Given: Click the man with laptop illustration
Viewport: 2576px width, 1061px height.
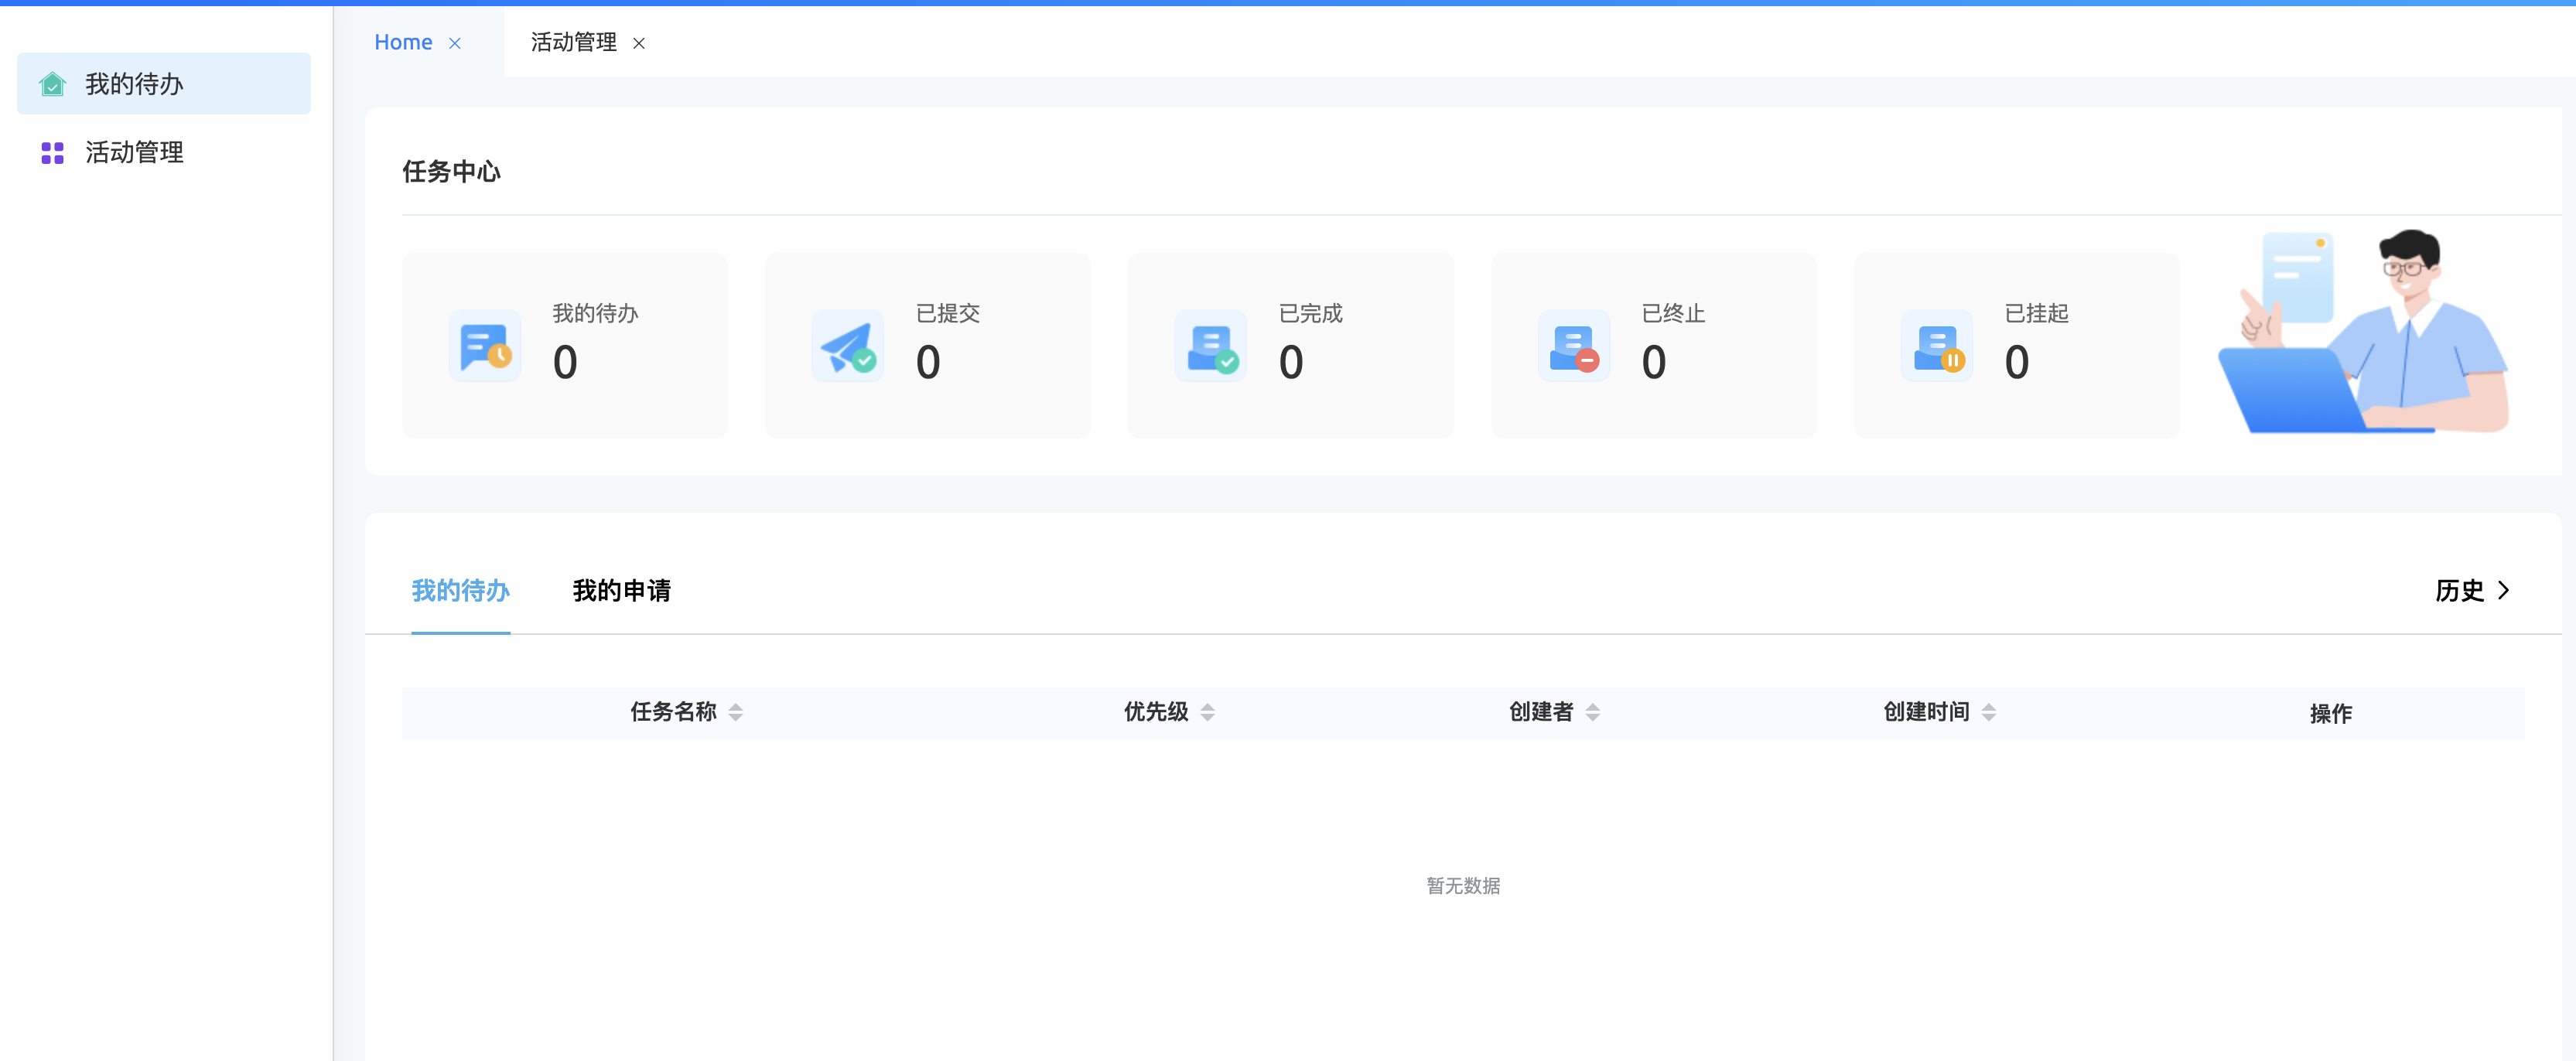Looking at the screenshot, I should point(2365,332).
